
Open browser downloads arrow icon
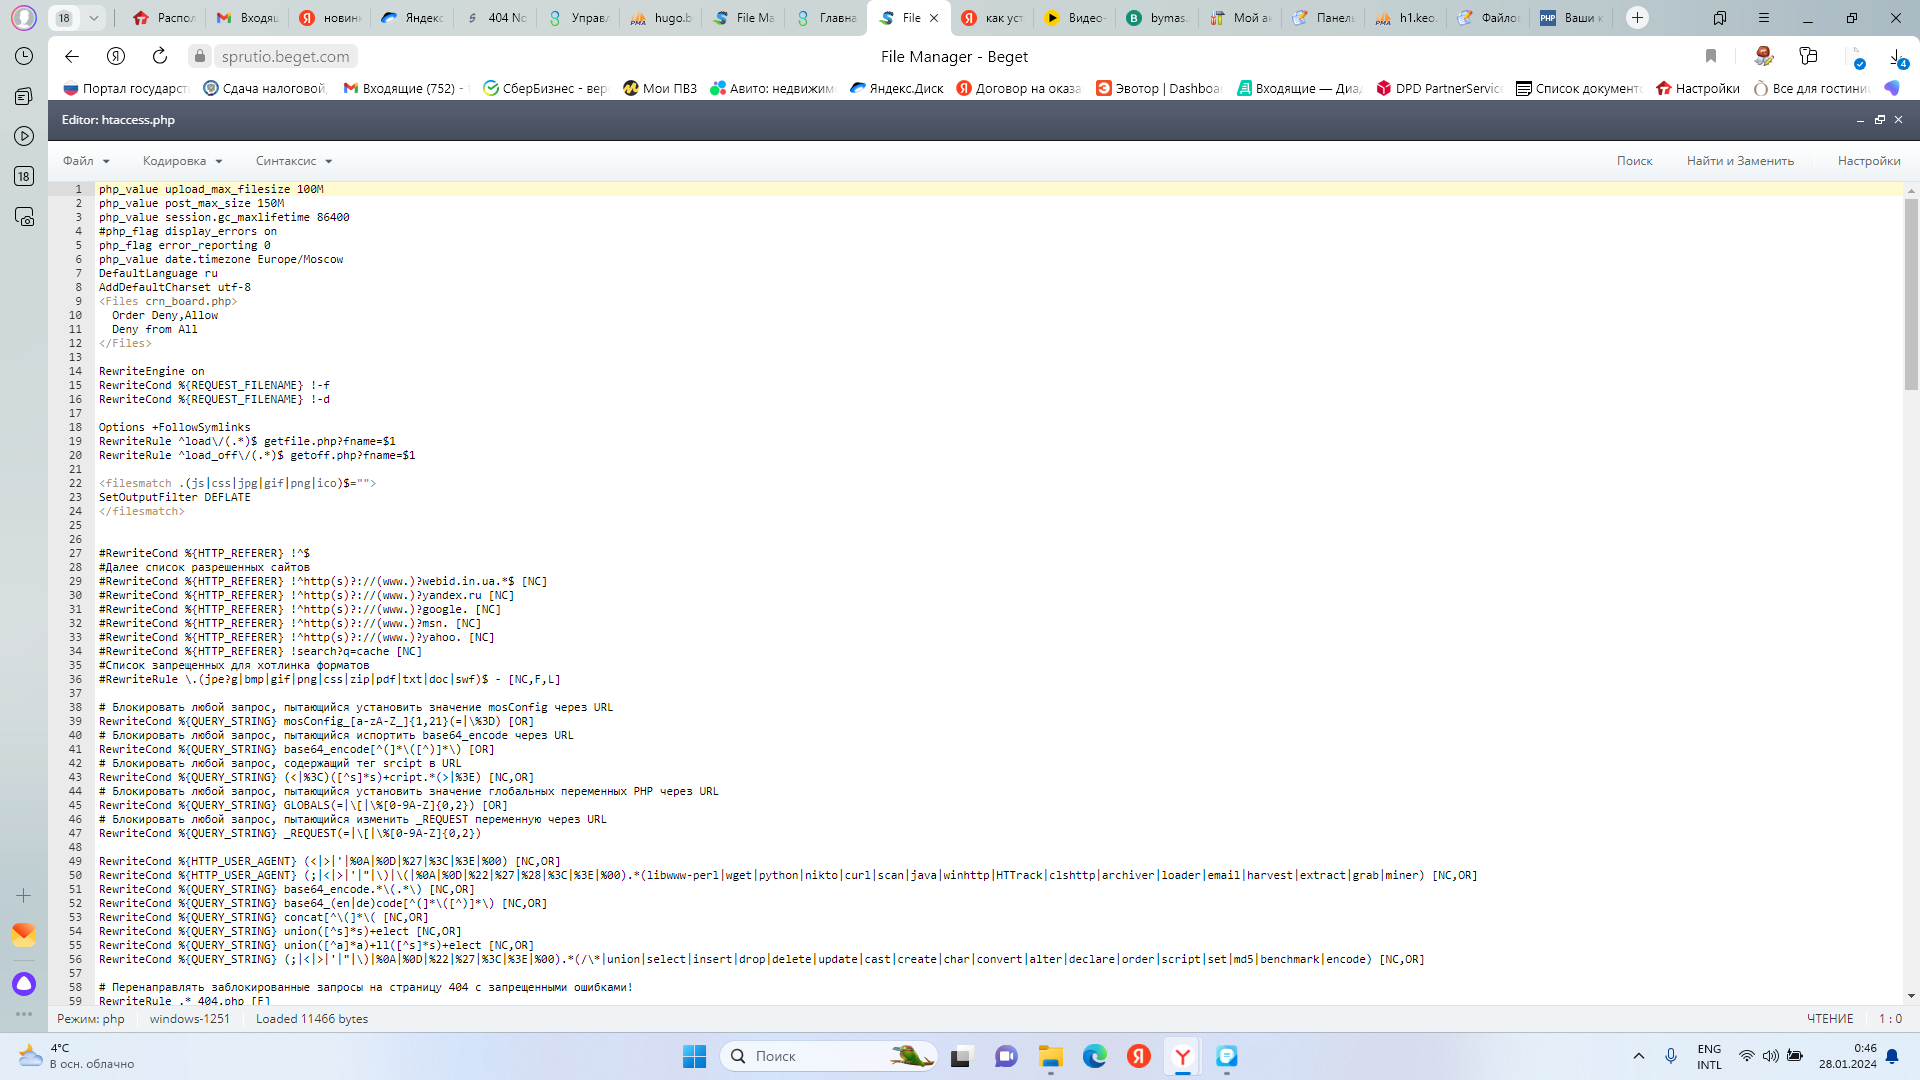tap(1896, 57)
